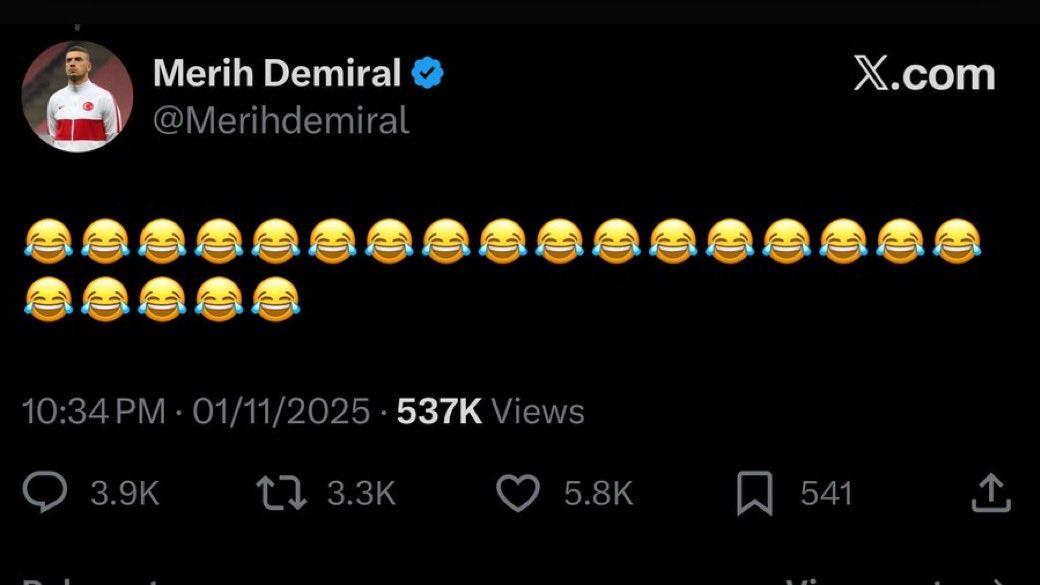
Task: Click the 3.9K replies count
Action: [x=124, y=493]
